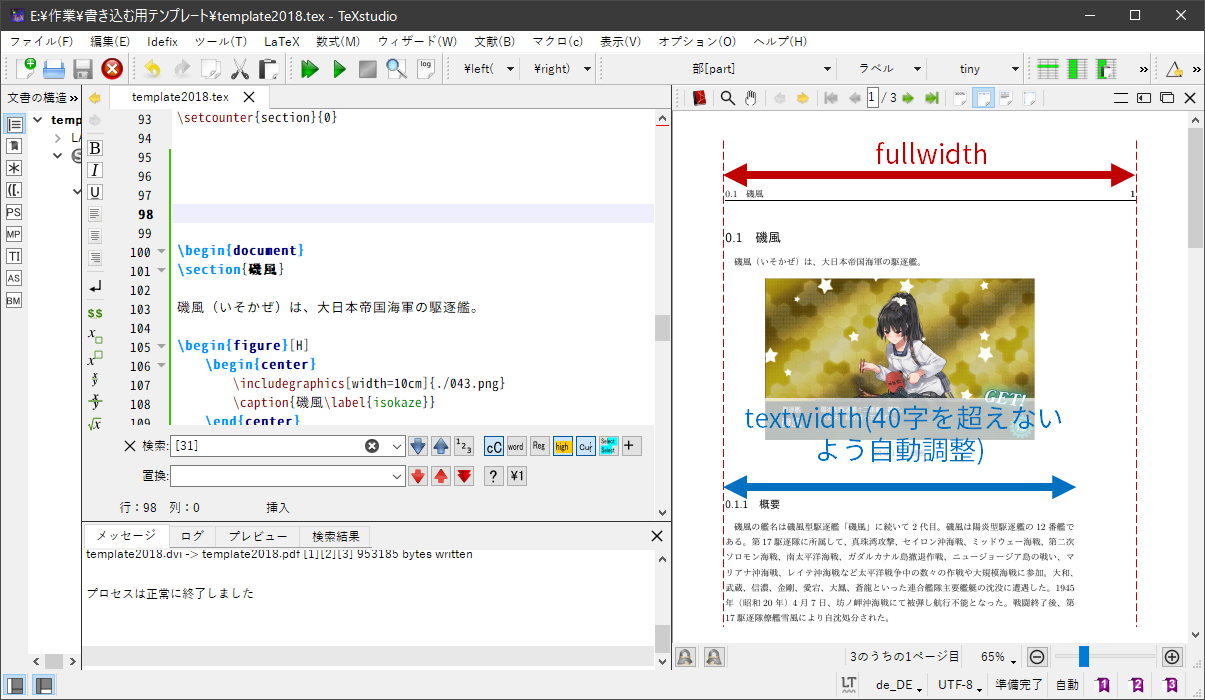Select the magnifier tool in the PDF viewer
Viewport: 1205px width, 700px height.
pos(728,98)
